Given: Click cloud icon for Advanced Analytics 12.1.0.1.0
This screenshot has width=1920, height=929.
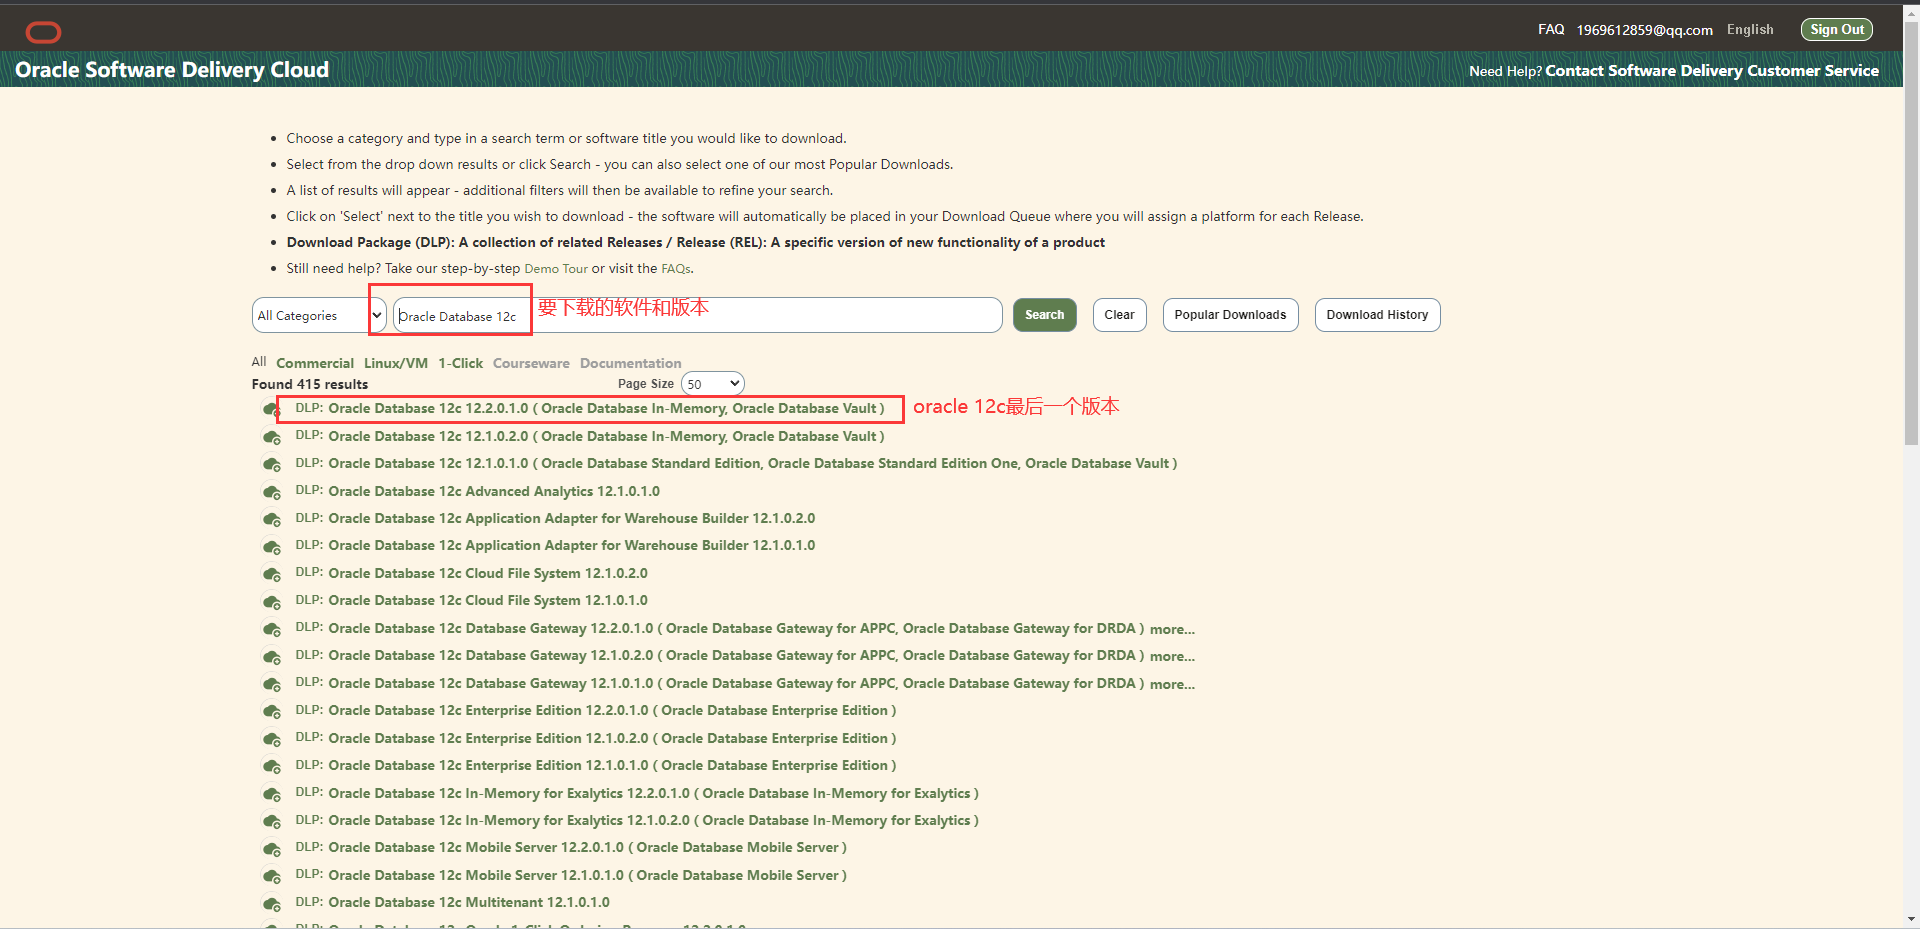Looking at the screenshot, I should click(271, 492).
